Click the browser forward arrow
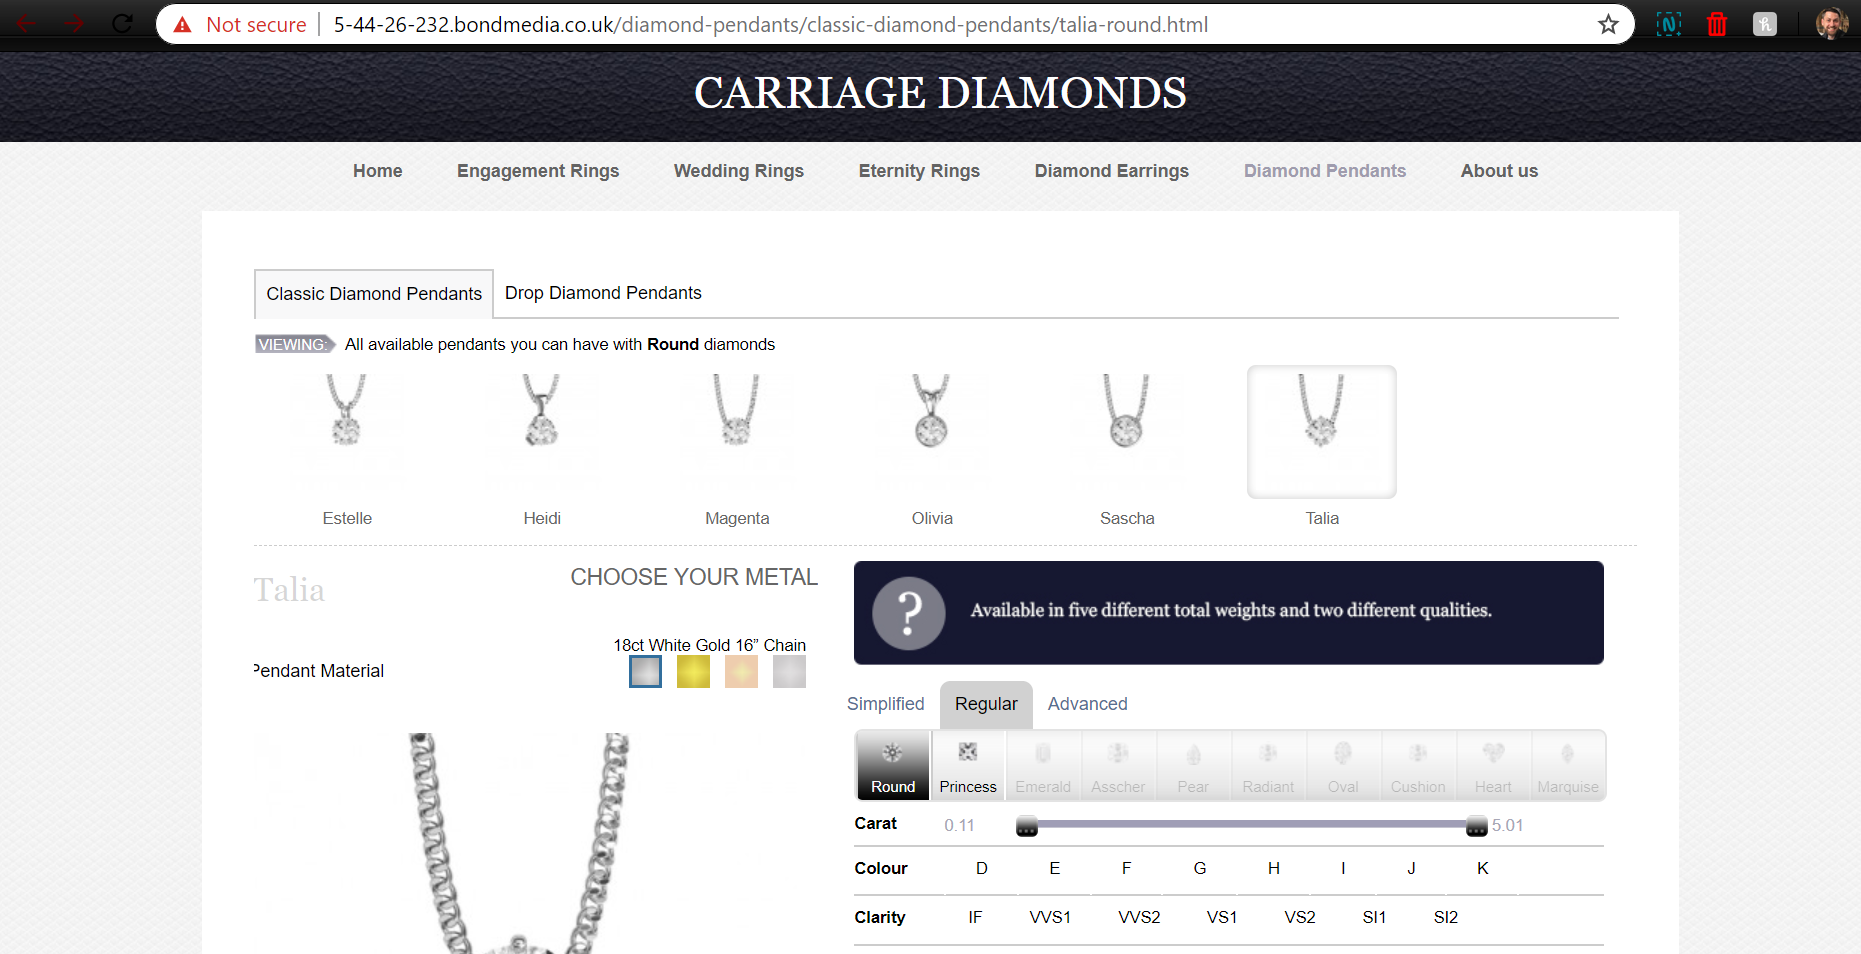The height and width of the screenshot is (954, 1861). [75, 23]
